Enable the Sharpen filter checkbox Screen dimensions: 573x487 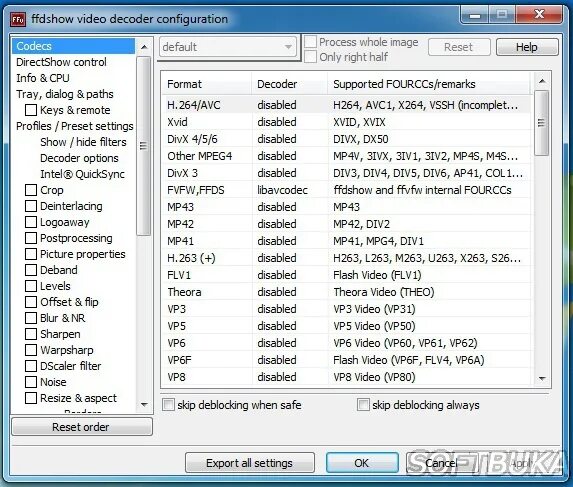pos(31,334)
